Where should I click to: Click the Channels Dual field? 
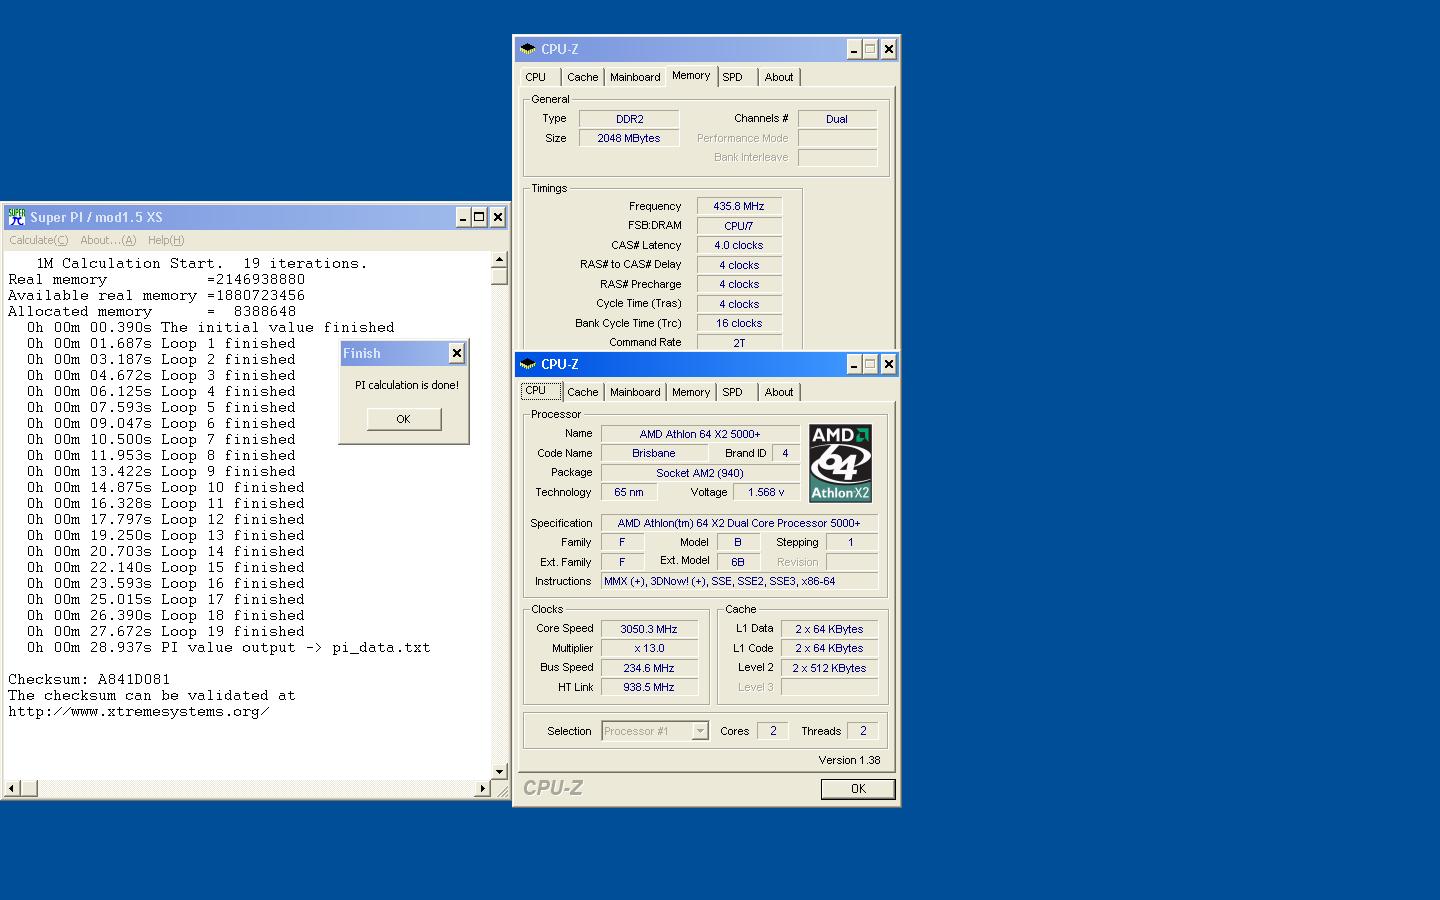(837, 119)
